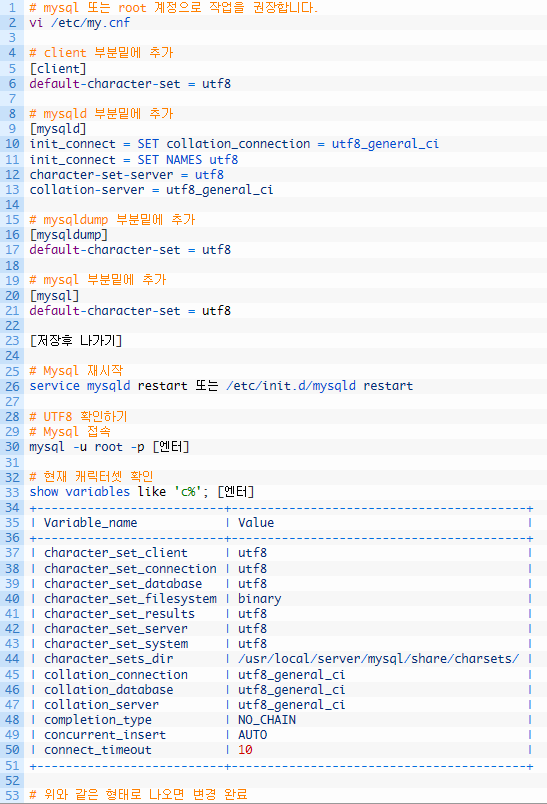Click the '[저장후 나가기]' text
Image resolution: width=547 pixels, height=804 pixels.
(x=76, y=340)
